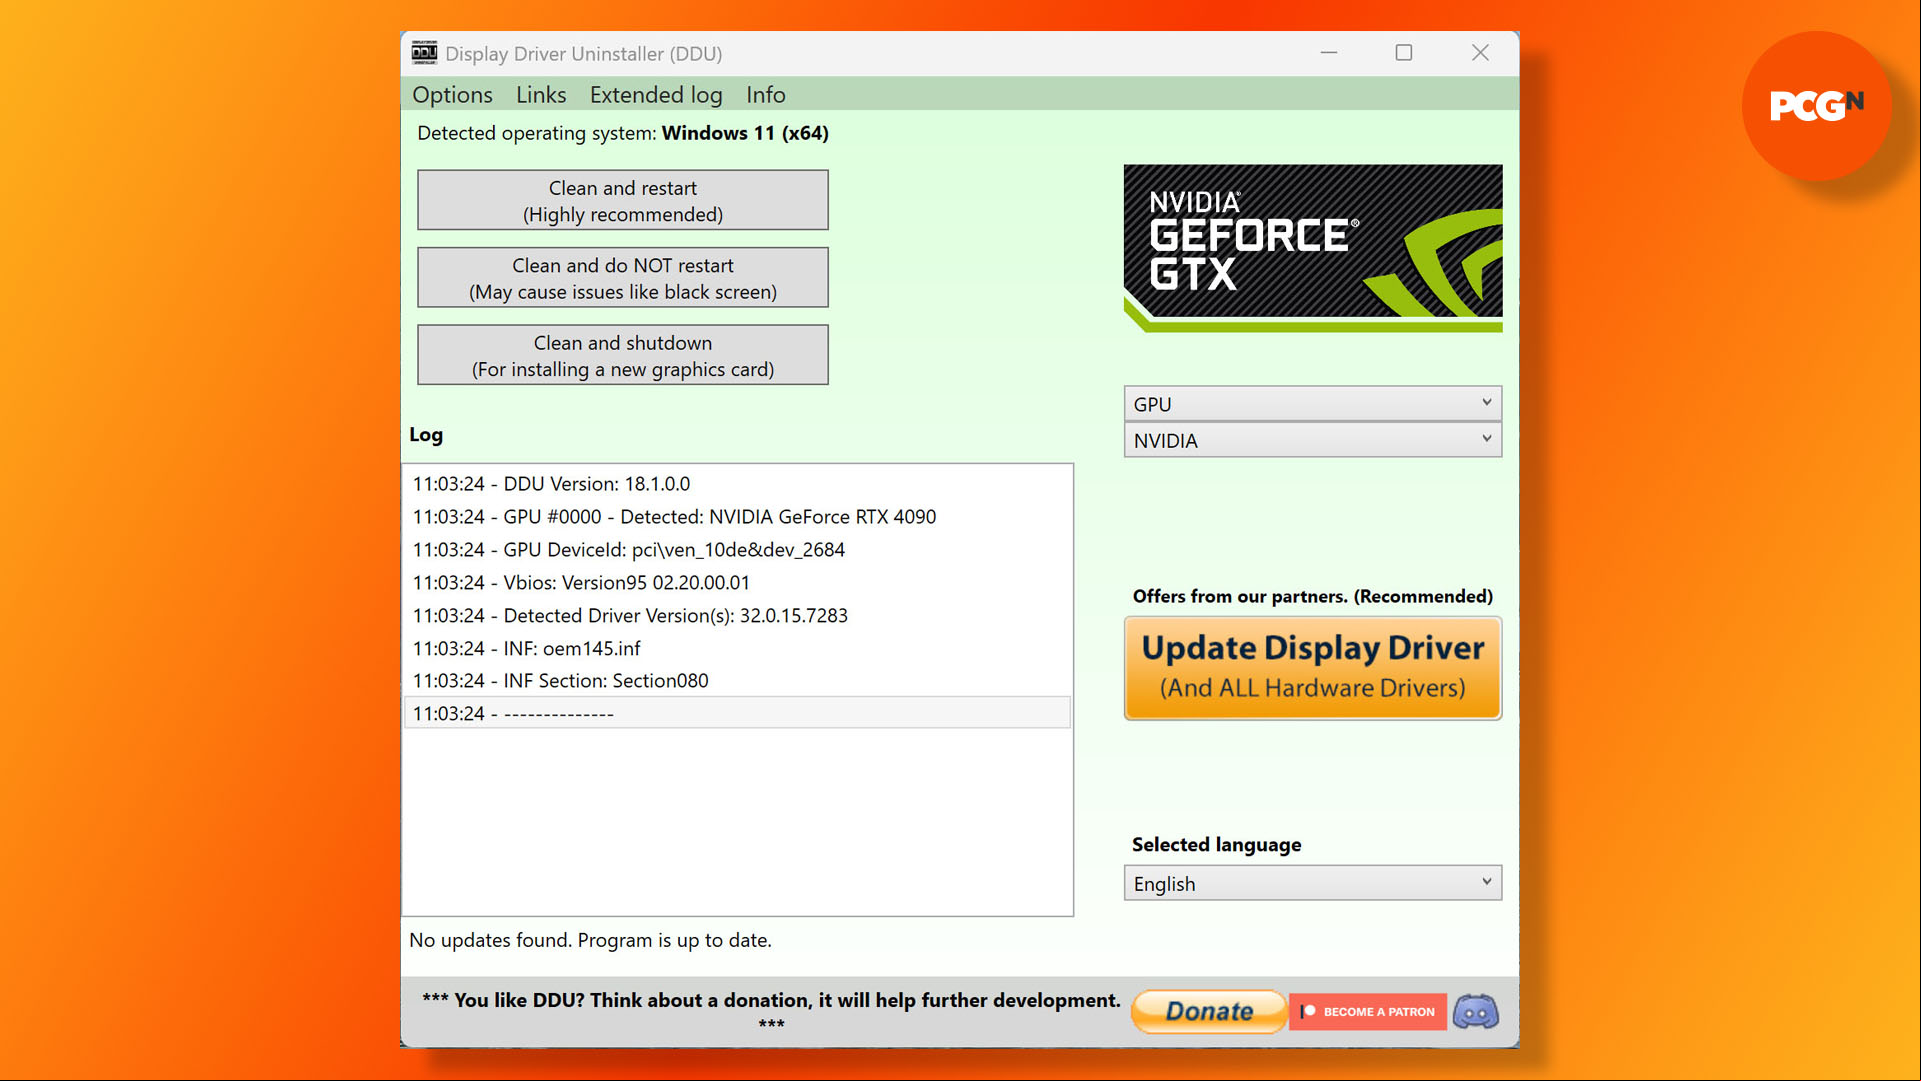Maximize the DDU window
1921x1081 pixels.
[1404, 53]
